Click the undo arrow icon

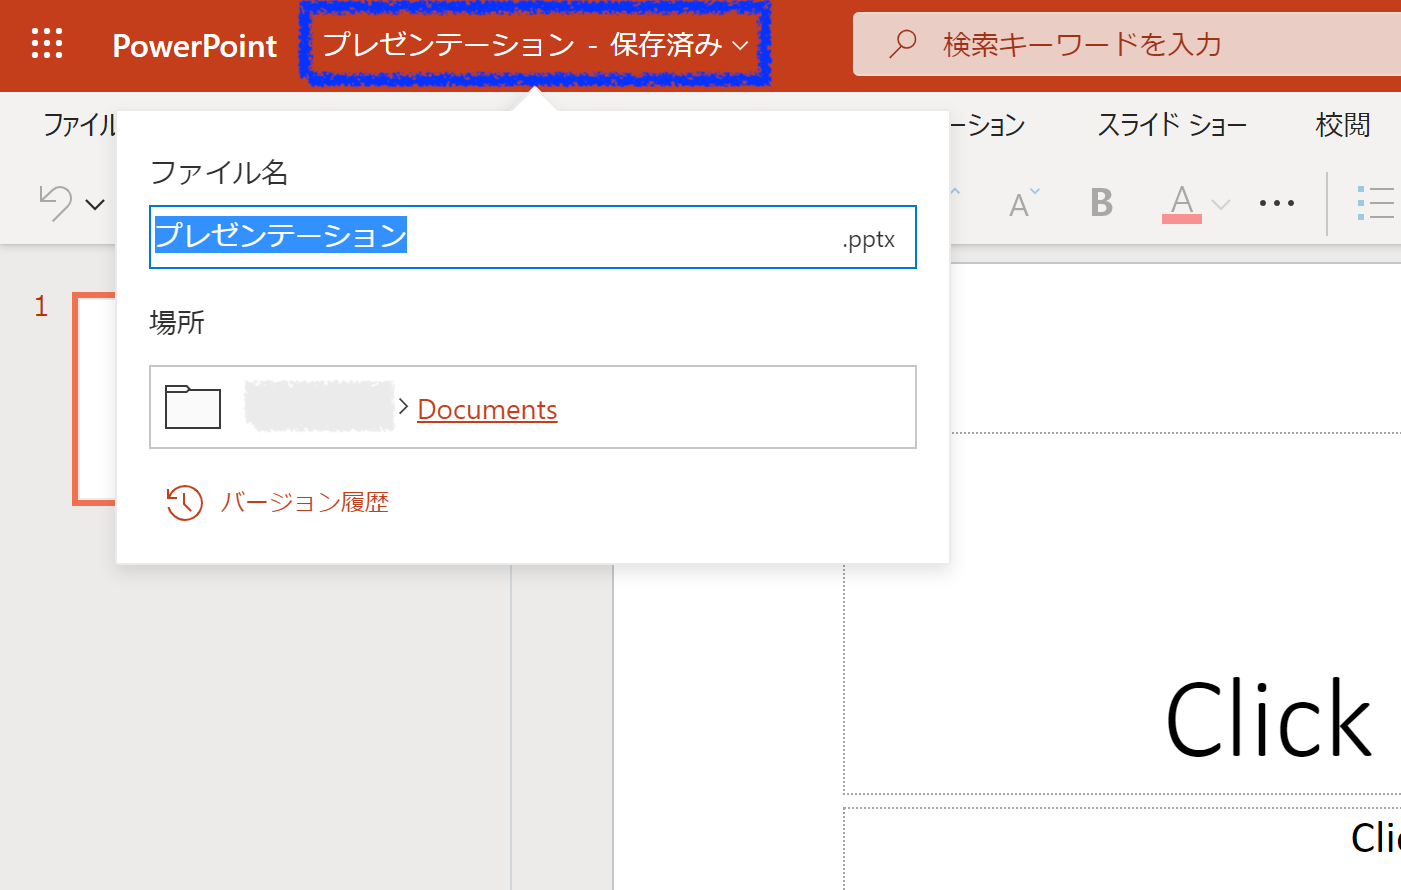pyautogui.click(x=56, y=203)
